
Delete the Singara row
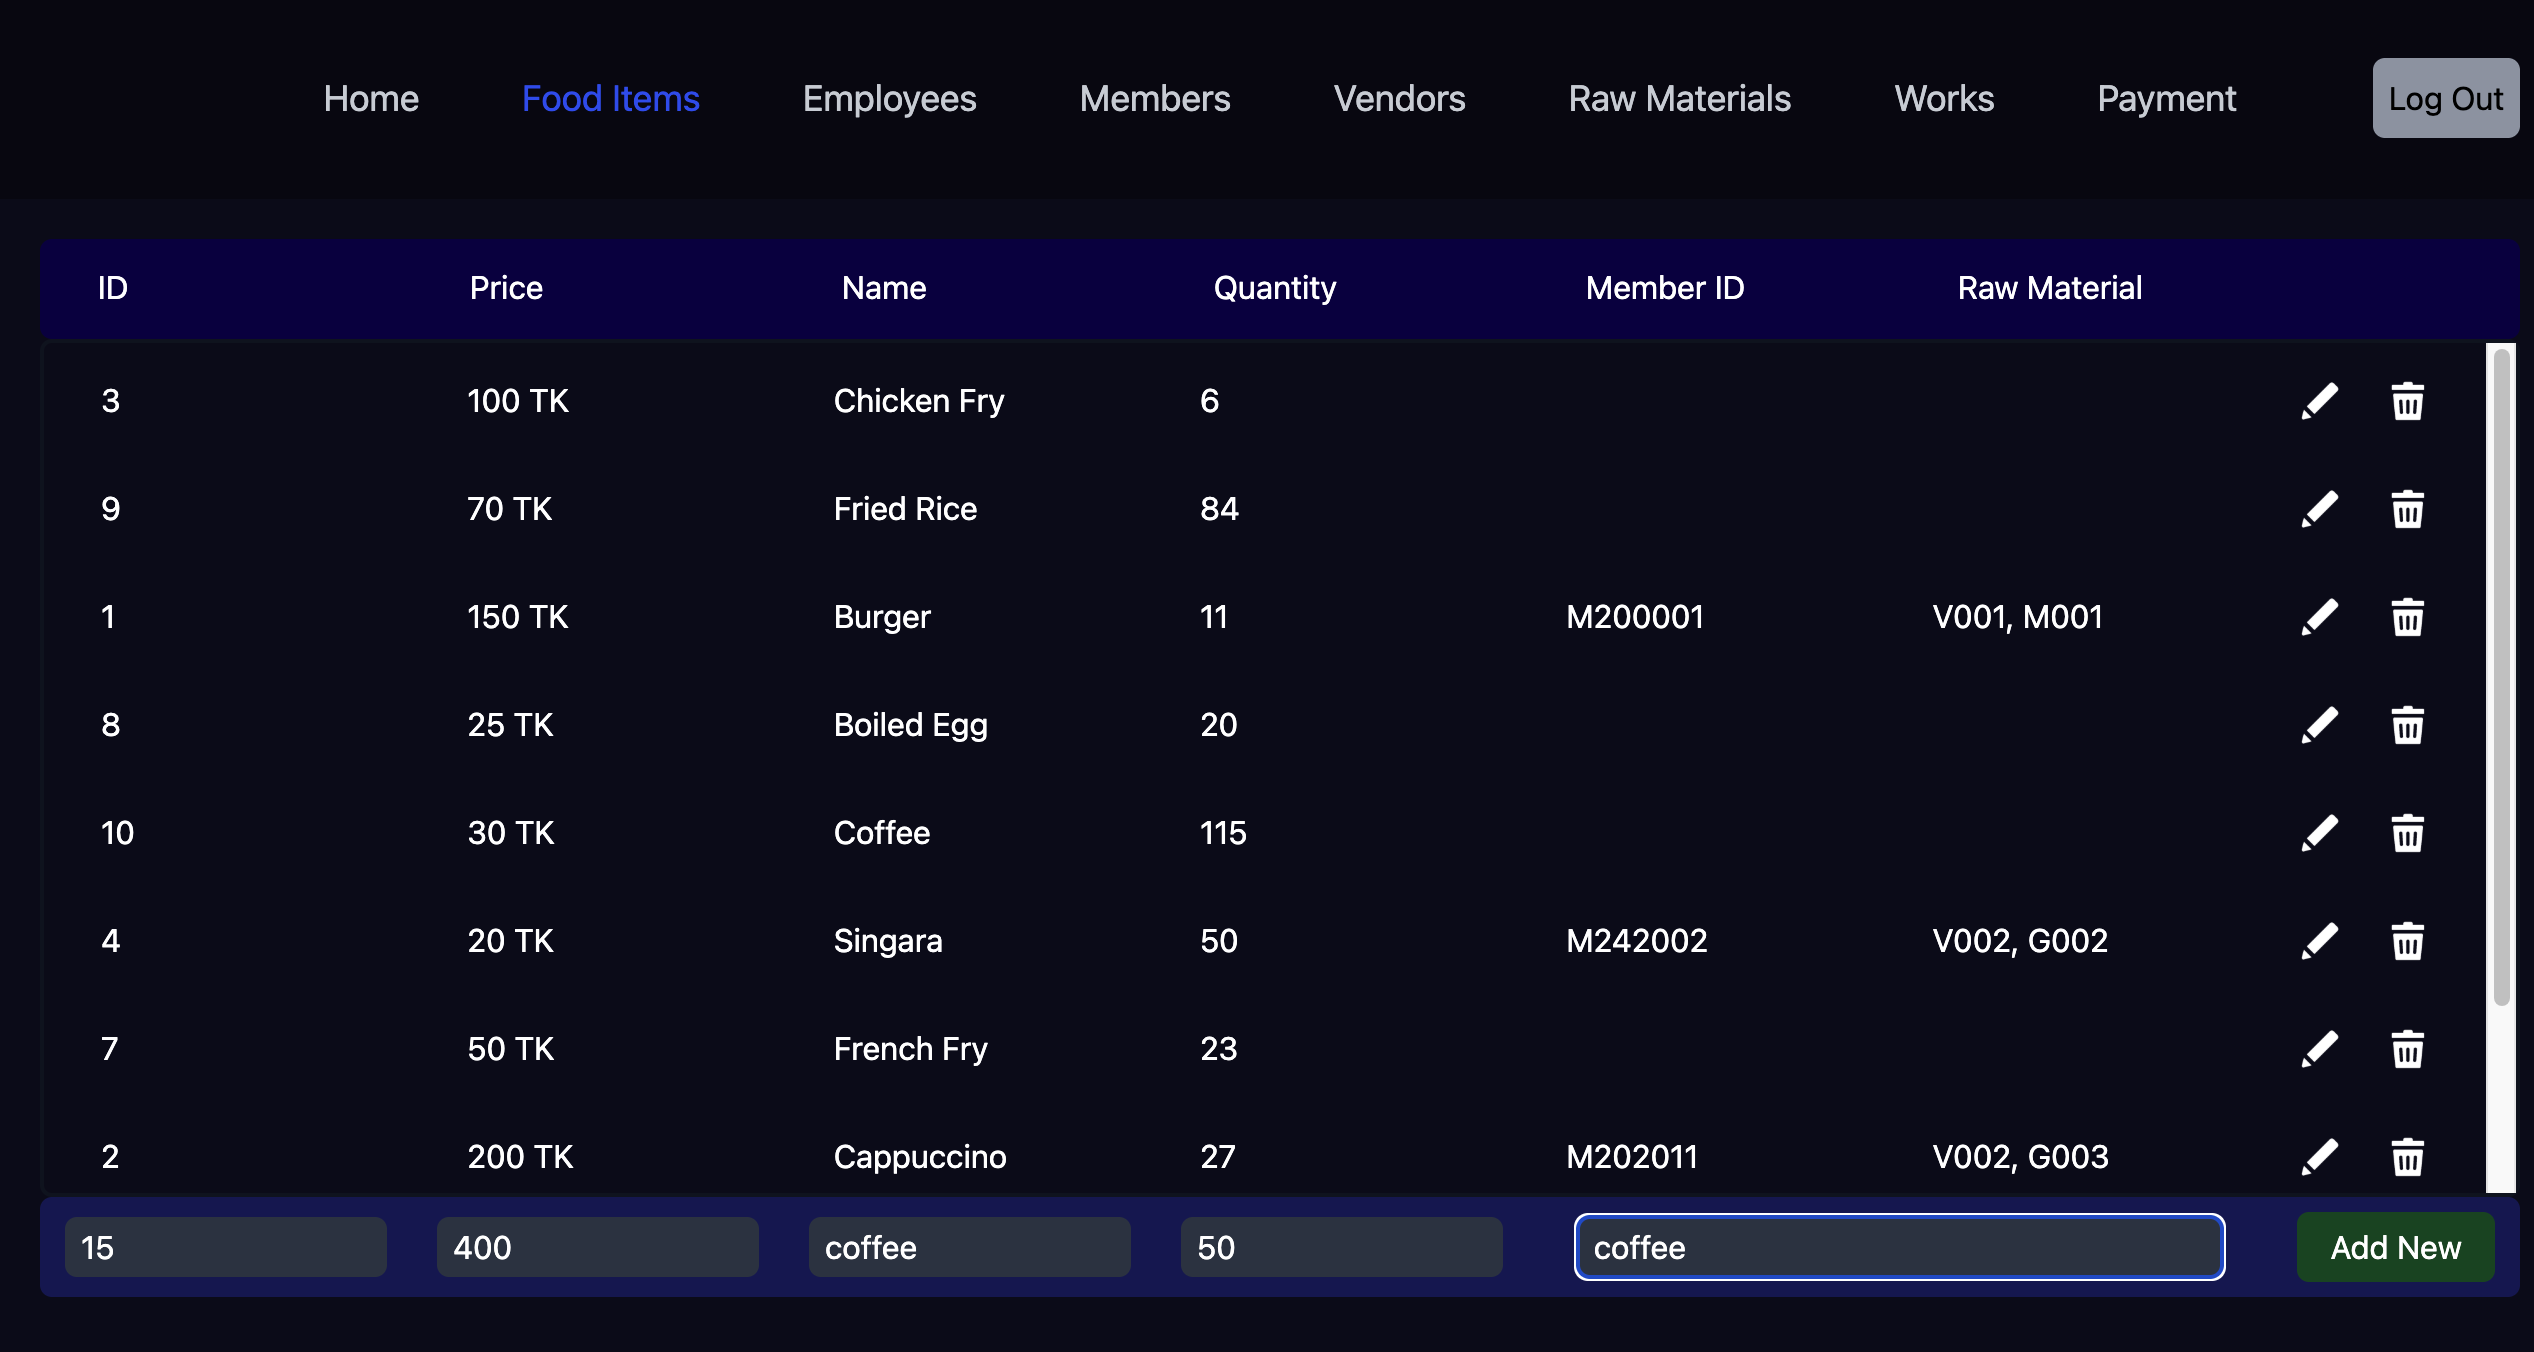tap(2407, 941)
